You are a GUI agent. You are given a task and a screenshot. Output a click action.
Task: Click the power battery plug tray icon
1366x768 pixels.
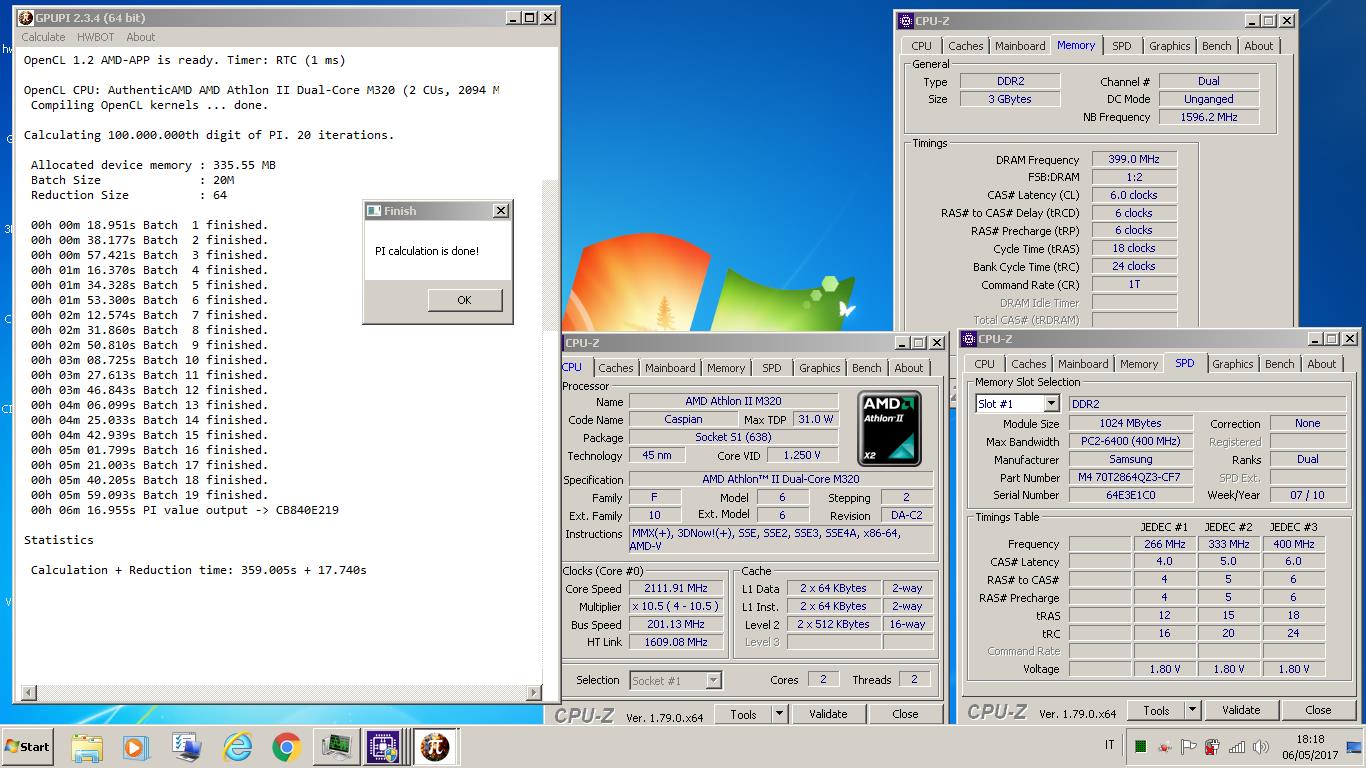pyautogui.click(x=1212, y=746)
